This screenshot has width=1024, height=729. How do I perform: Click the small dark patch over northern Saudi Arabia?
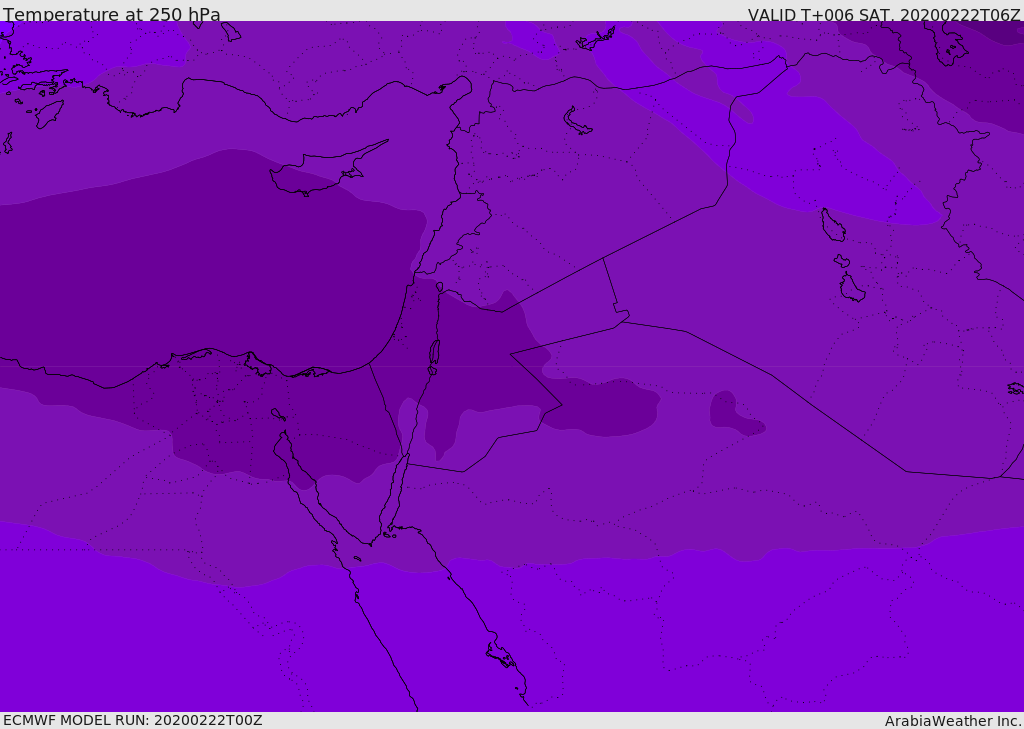(735, 413)
